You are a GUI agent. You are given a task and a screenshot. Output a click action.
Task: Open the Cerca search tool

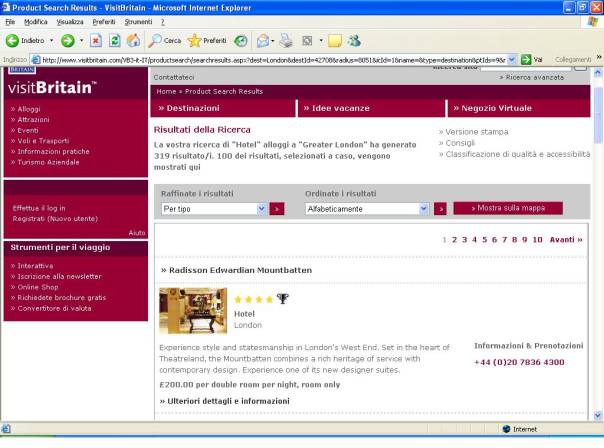click(x=164, y=40)
